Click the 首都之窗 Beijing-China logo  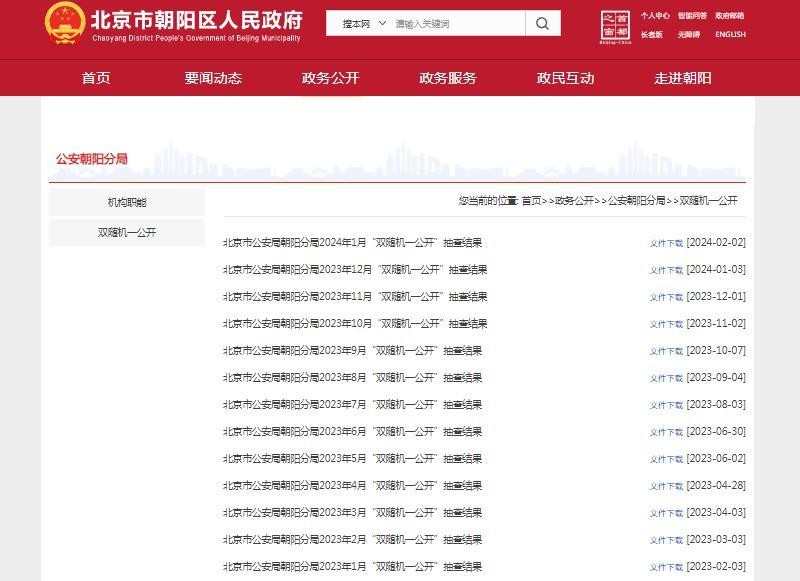point(615,27)
